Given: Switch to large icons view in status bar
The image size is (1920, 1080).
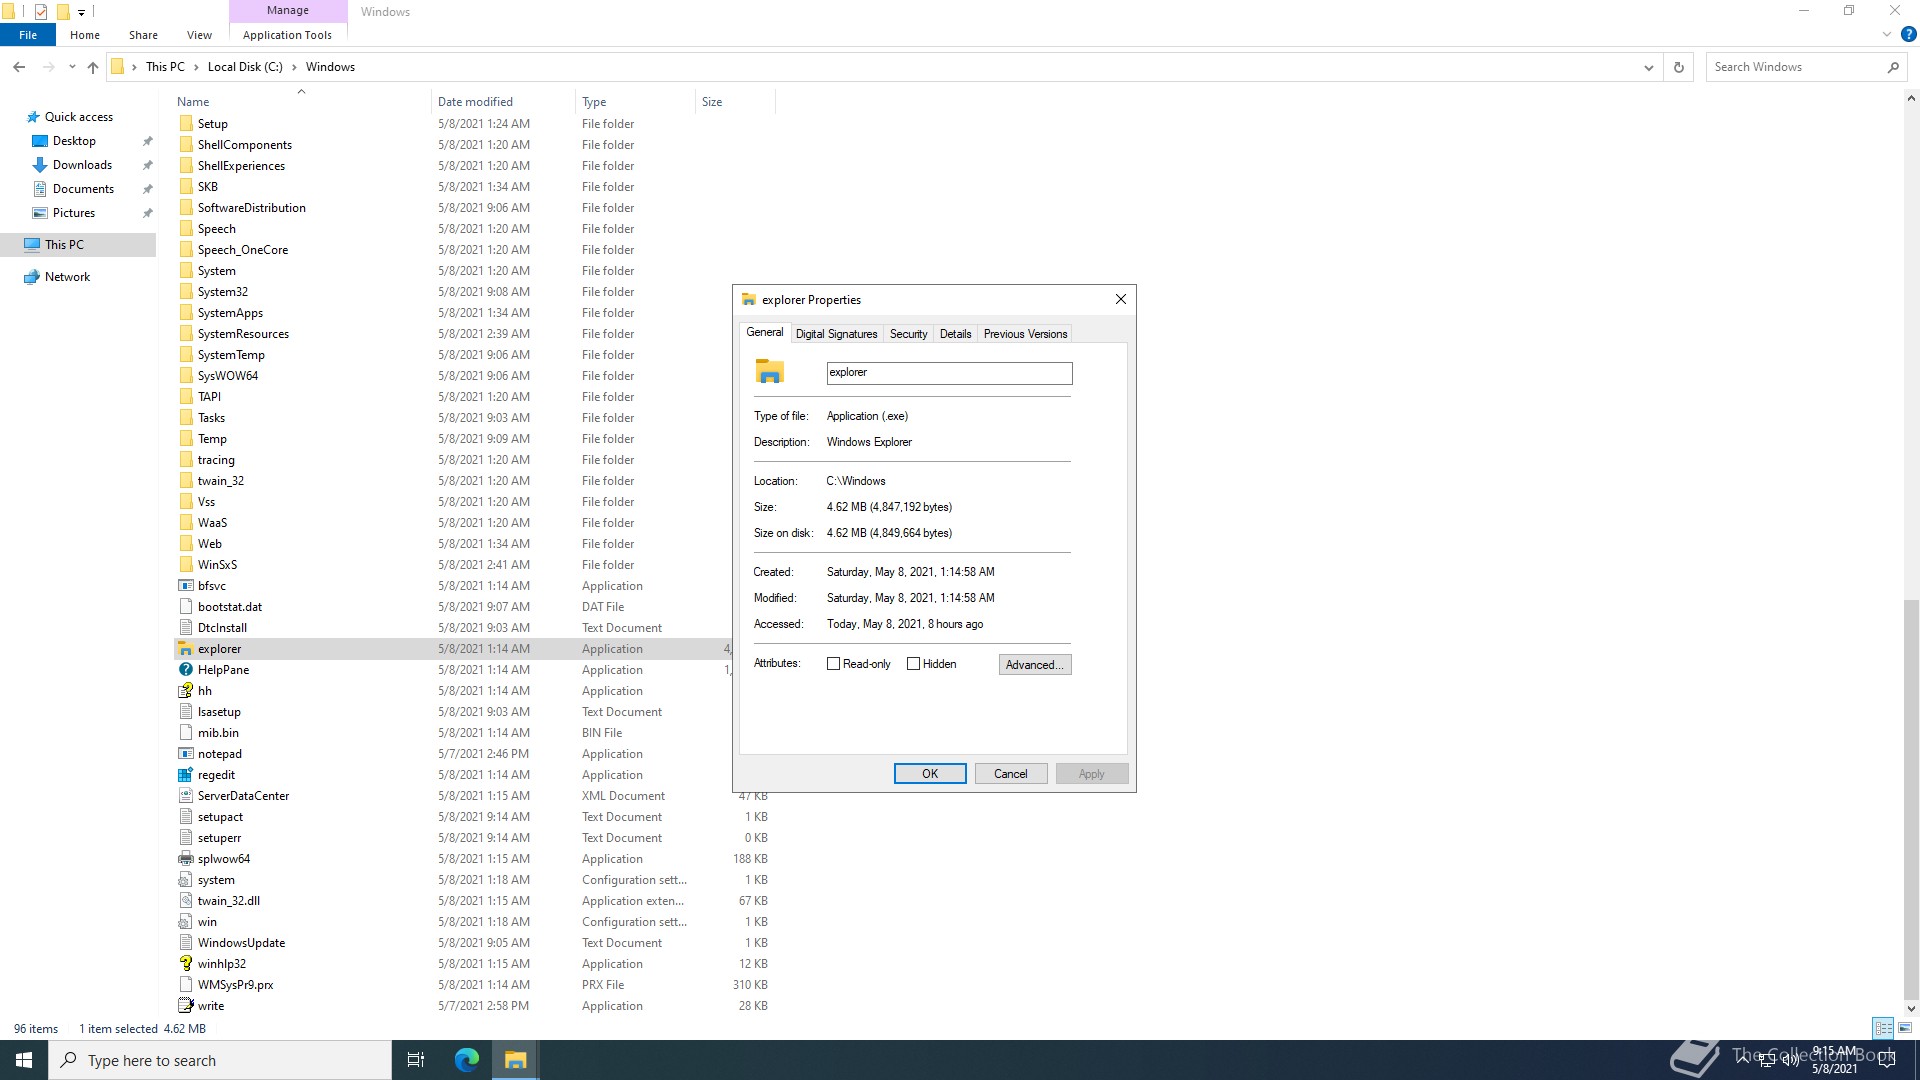Looking at the screenshot, I should (x=1905, y=1028).
